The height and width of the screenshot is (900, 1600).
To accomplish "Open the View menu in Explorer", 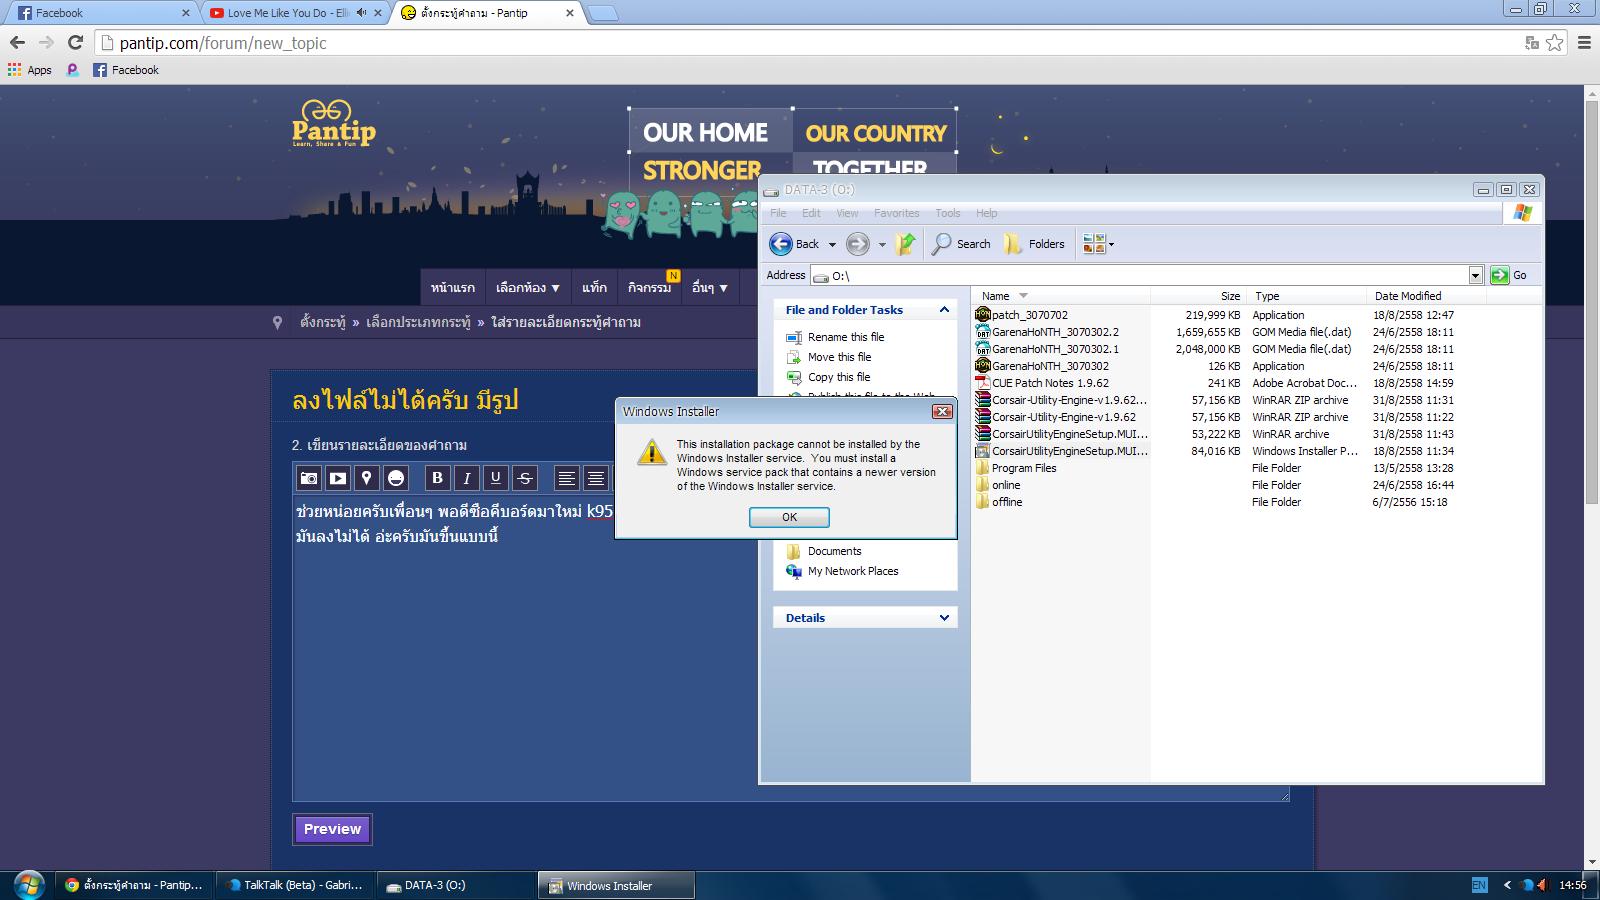I will point(847,213).
